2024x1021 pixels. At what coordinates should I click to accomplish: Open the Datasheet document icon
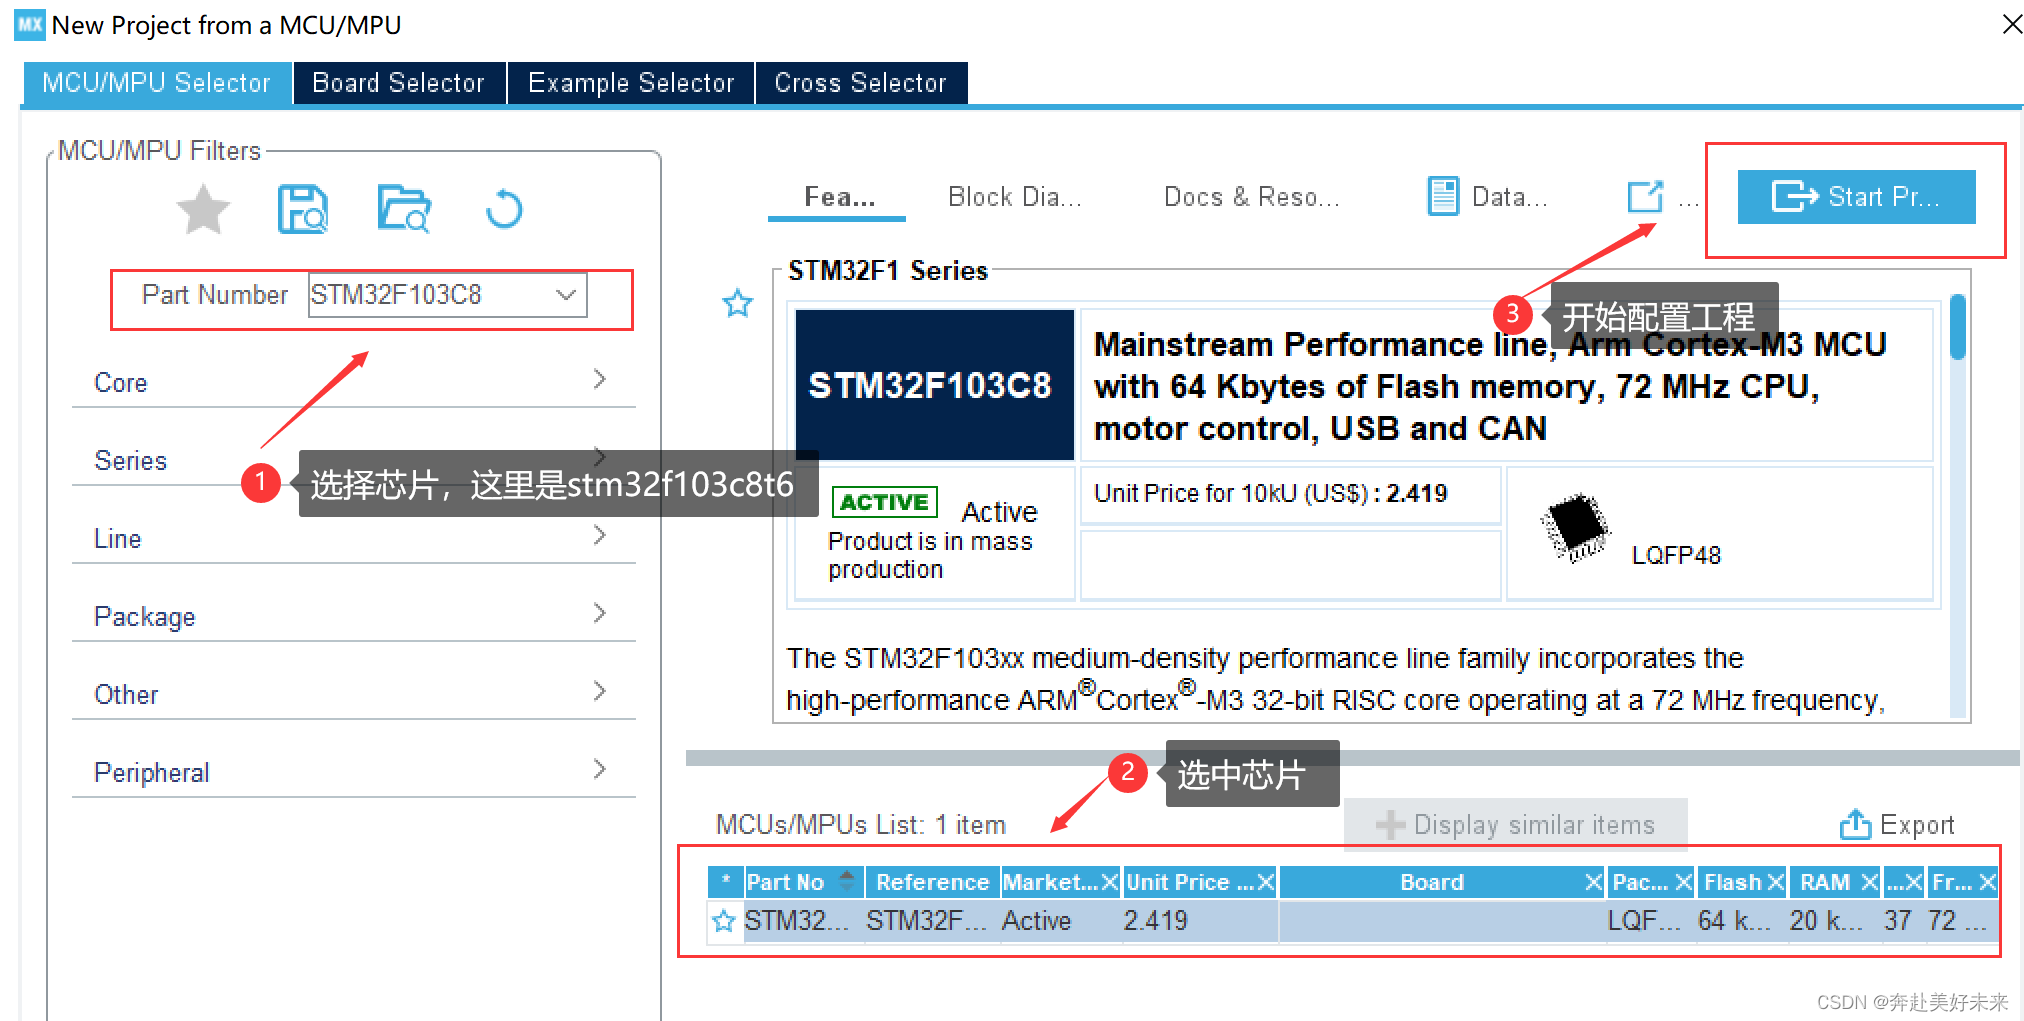click(x=1442, y=196)
